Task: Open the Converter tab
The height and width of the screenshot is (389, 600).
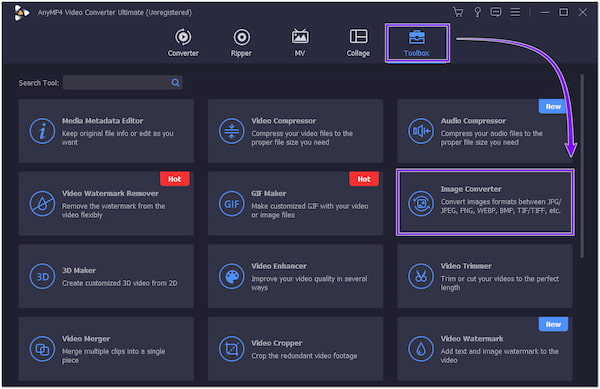Action: click(x=183, y=43)
